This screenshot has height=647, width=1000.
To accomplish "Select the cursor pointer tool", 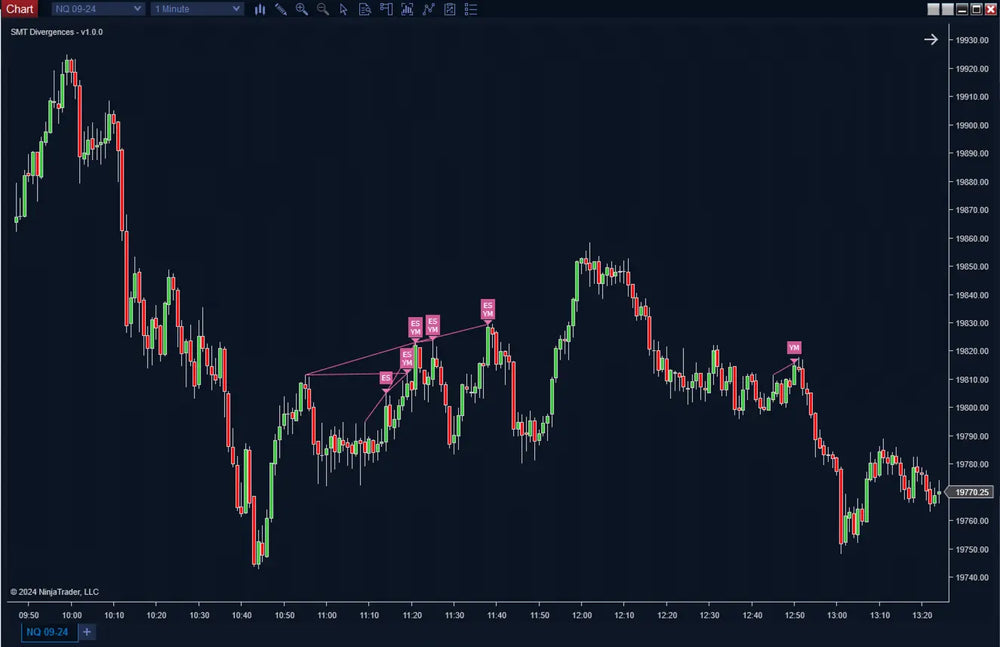I will click(344, 9).
